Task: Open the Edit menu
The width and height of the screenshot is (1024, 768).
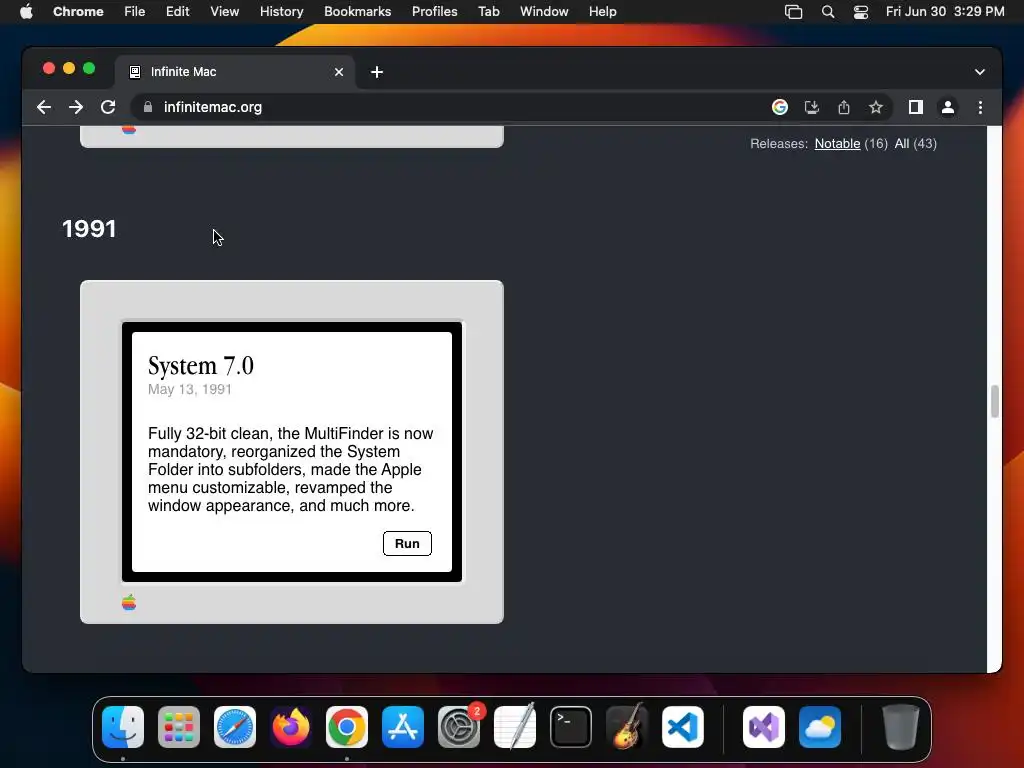Action: pos(177,12)
